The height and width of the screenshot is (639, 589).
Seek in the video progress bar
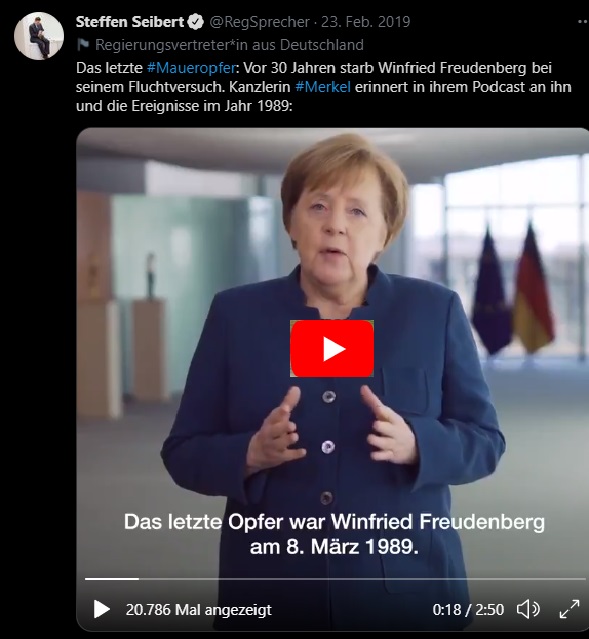click(x=335, y=579)
